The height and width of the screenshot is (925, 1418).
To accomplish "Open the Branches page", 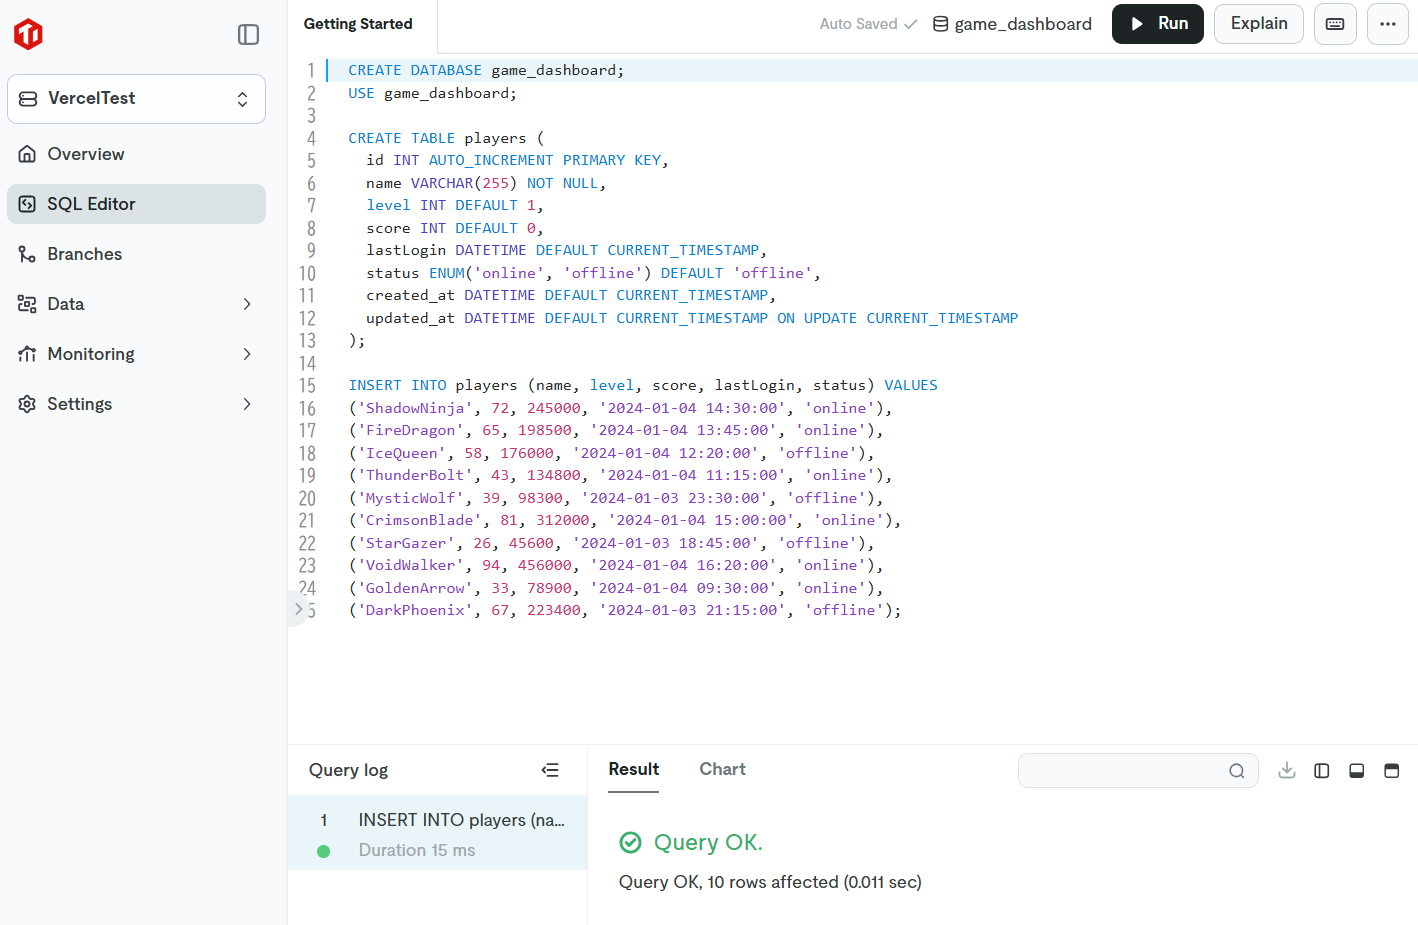I will click(136, 254).
